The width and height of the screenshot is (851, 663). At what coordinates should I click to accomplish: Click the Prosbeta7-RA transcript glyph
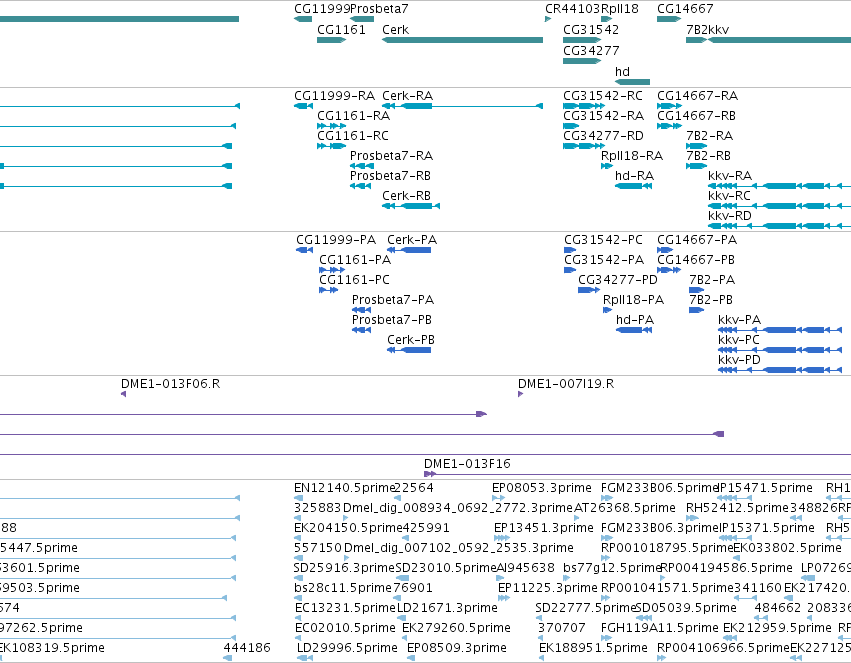click(x=362, y=166)
